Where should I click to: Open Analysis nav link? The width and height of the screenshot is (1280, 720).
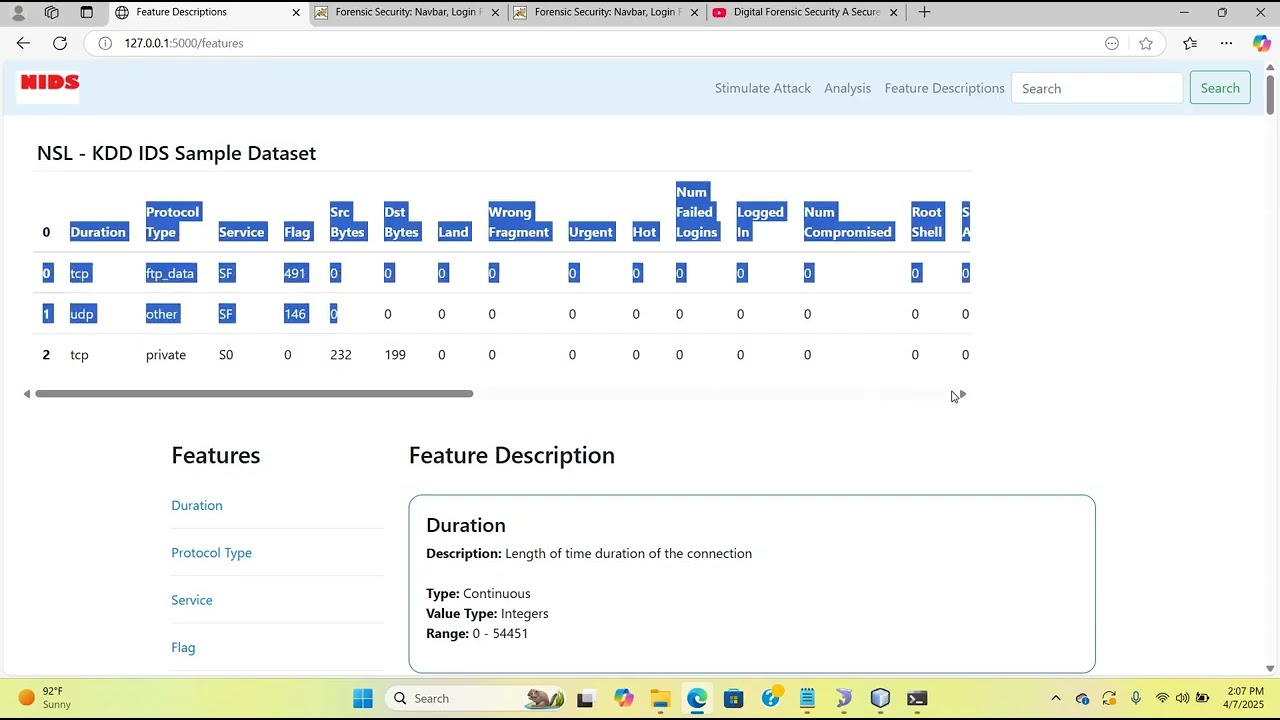click(847, 88)
